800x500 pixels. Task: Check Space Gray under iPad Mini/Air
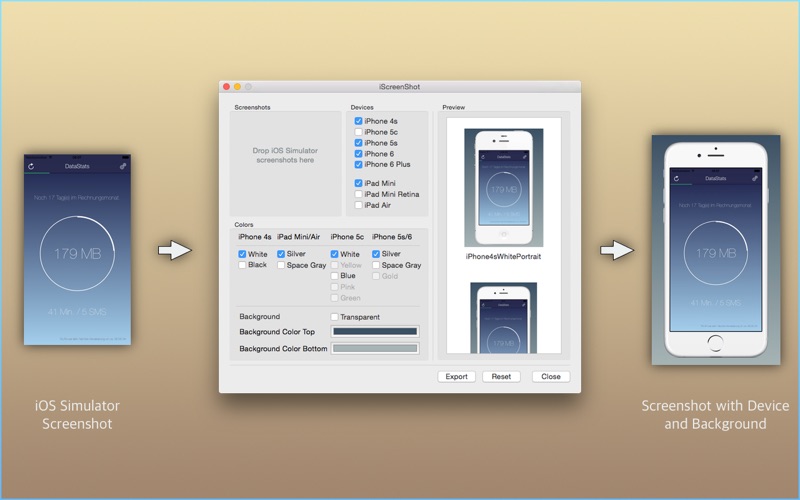pyautogui.click(x=281, y=265)
